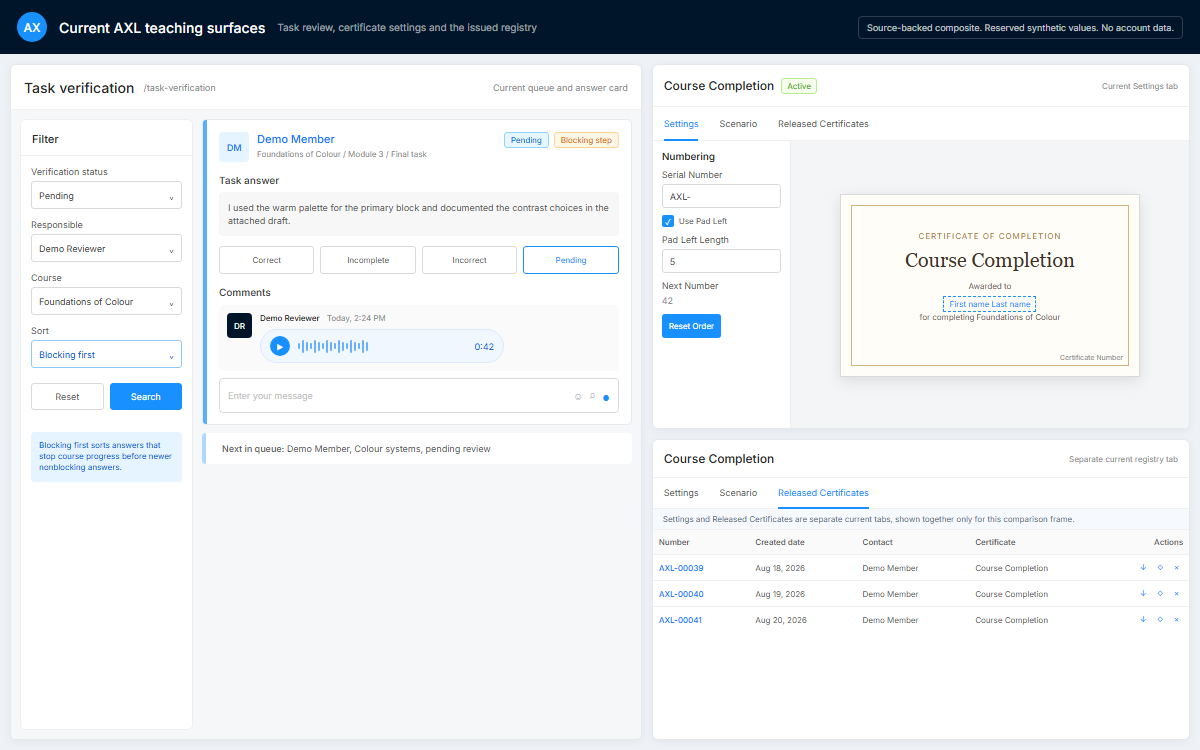The image size is (1200, 750).
Task: Click the Blocking step badge
Action: [x=586, y=140]
